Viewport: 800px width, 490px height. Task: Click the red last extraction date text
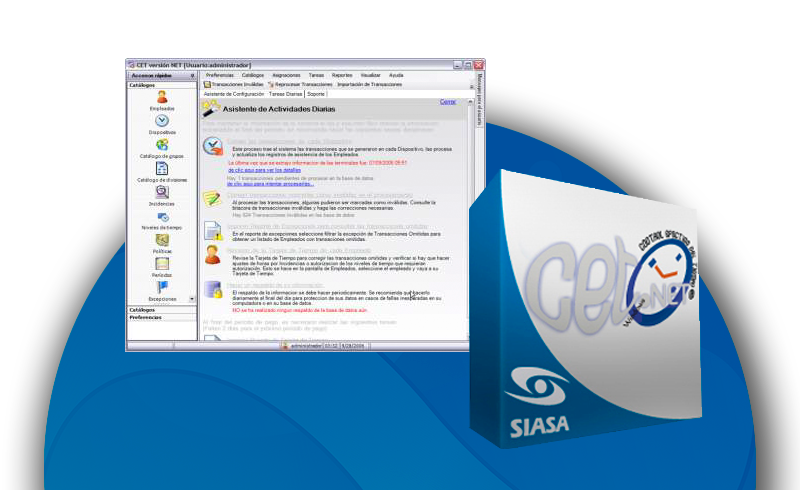tap(317, 163)
